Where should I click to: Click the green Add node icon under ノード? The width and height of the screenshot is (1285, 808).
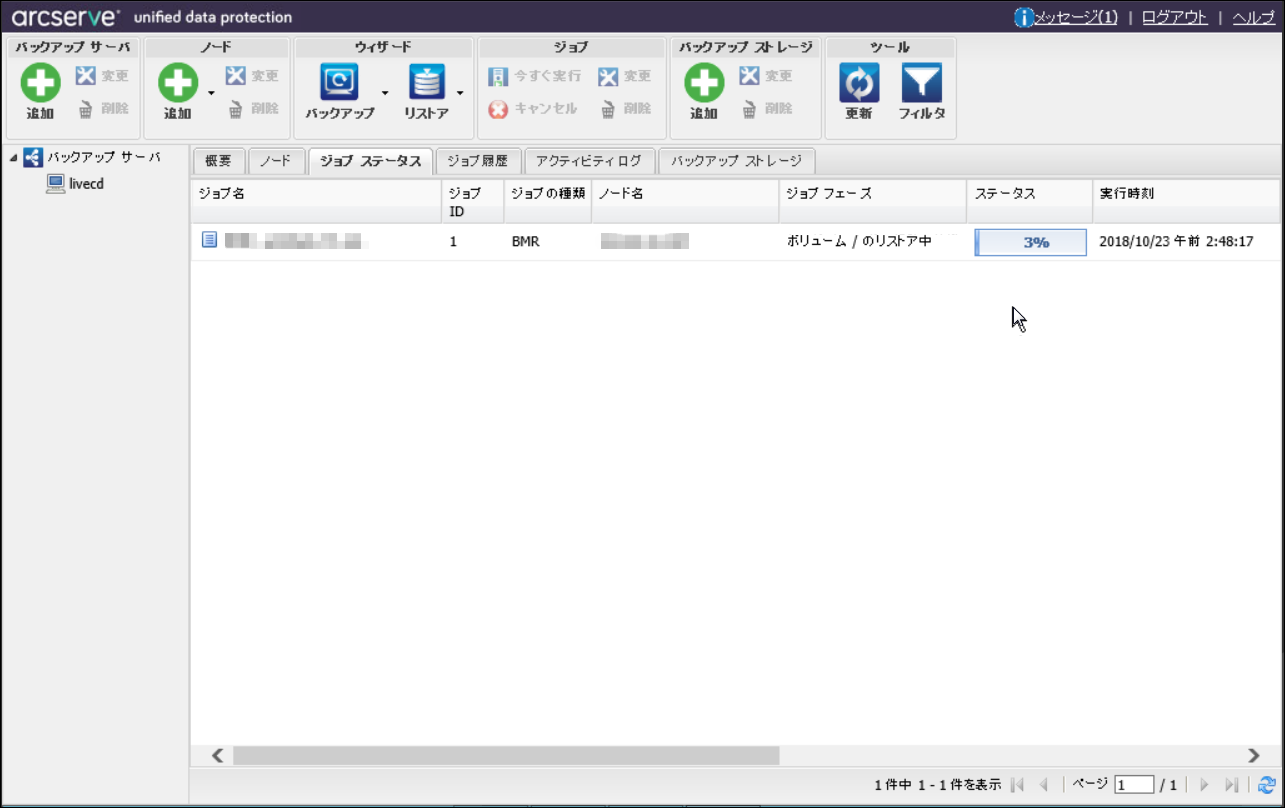(178, 83)
